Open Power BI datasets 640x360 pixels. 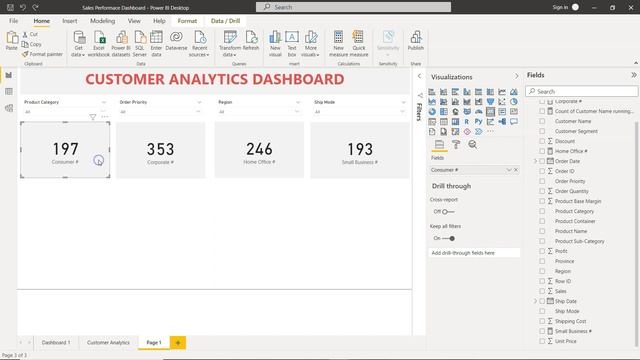(x=121, y=38)
